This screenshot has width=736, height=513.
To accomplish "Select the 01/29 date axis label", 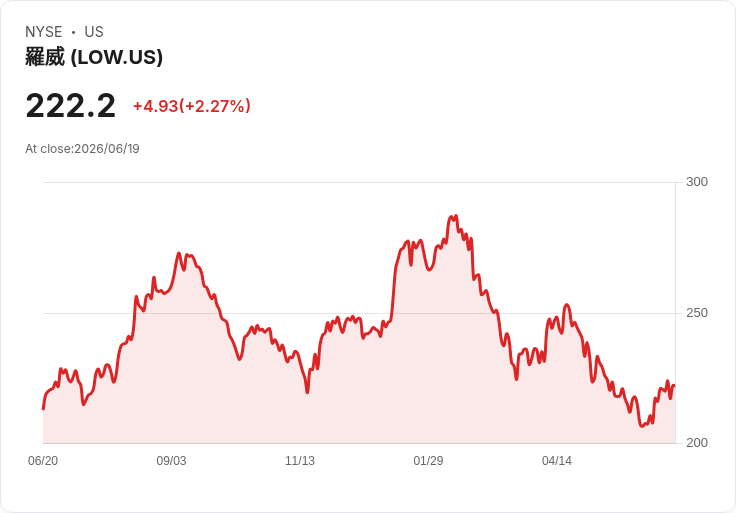I will [x=428, y=461].
